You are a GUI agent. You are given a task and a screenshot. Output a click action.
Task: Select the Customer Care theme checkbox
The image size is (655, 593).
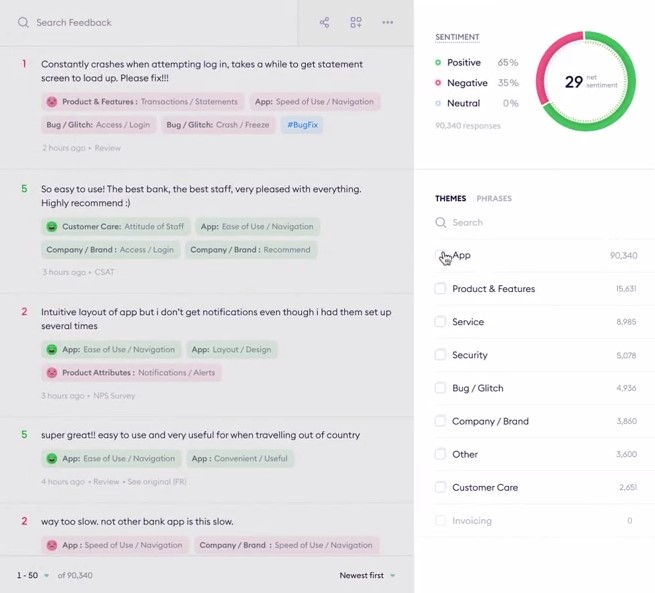click(440, 487)
